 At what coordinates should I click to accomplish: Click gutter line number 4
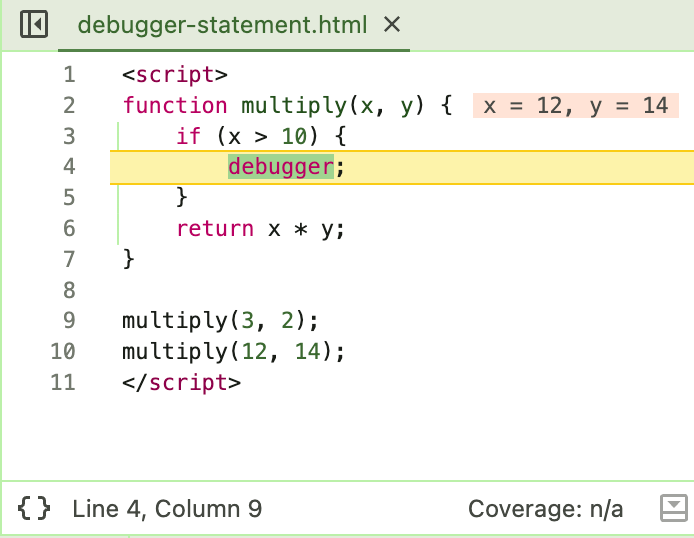point(69,167)
